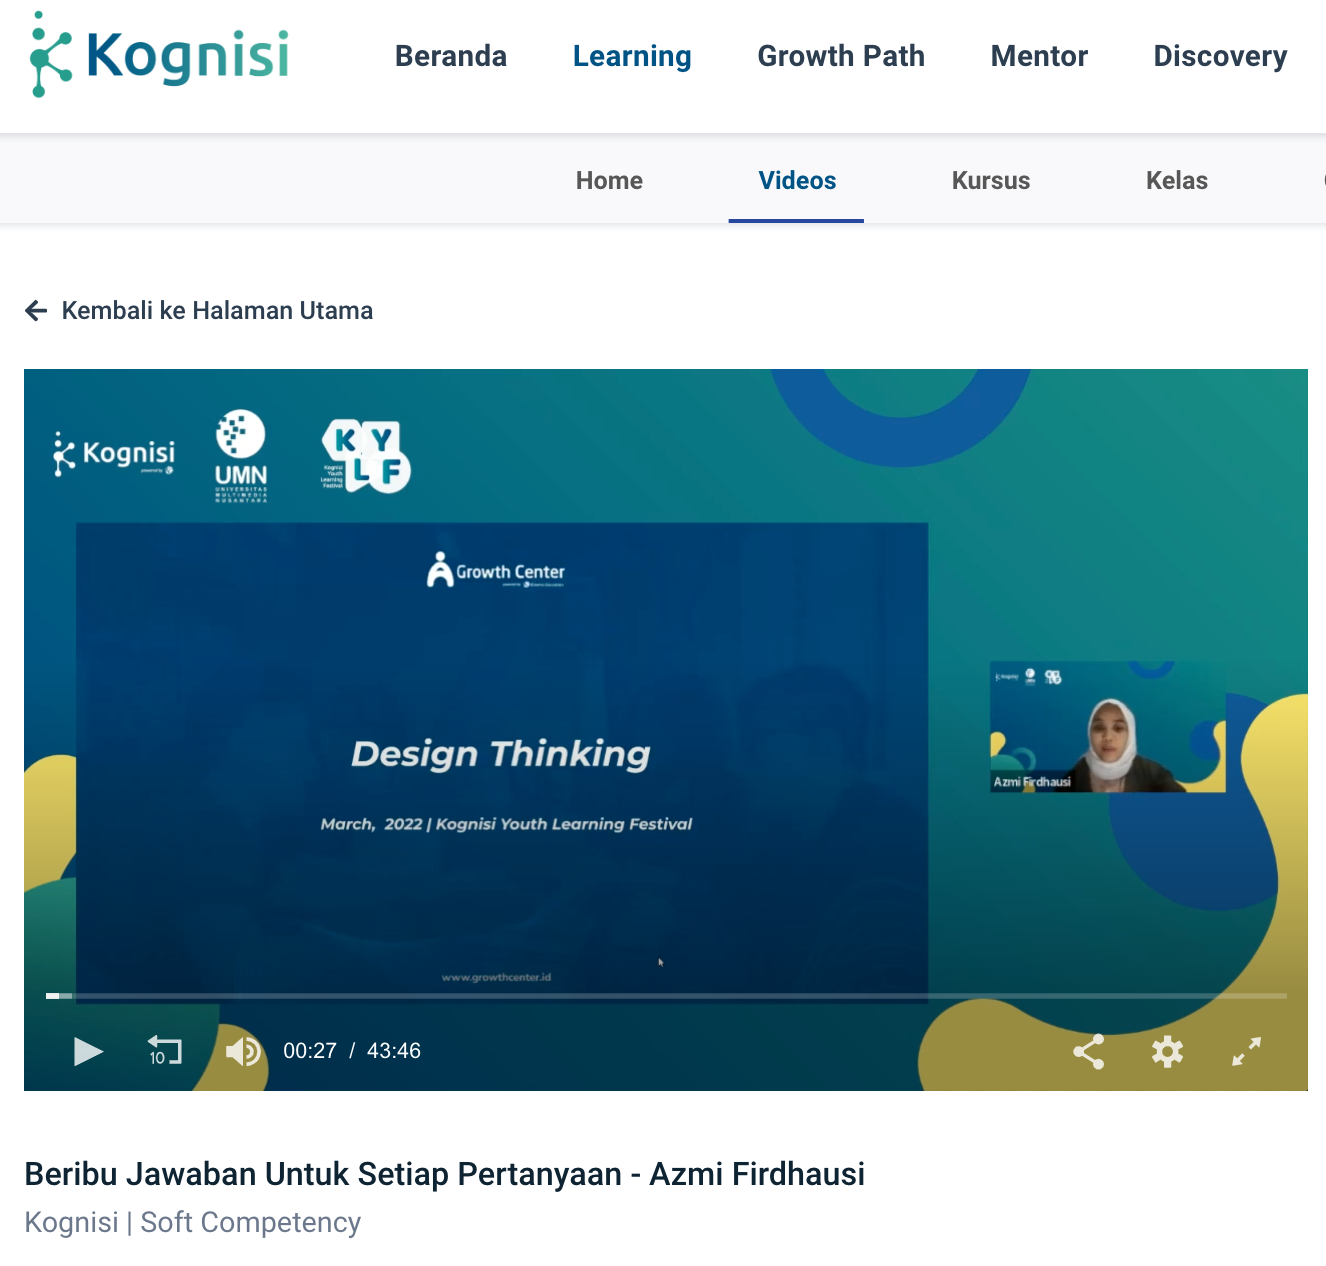Share this video
This screenshot has width=1326, height=1266.
click(1088, 1051)
